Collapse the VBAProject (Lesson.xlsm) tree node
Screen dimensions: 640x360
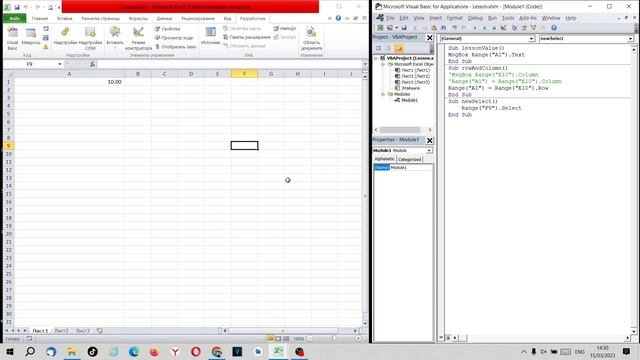[x=376, y=58]
